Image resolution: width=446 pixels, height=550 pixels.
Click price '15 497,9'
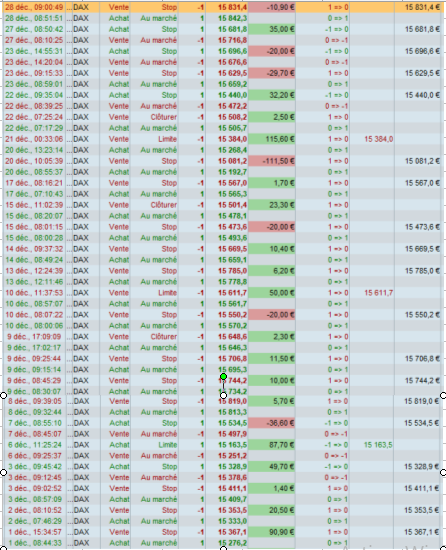tap(232, 434)
